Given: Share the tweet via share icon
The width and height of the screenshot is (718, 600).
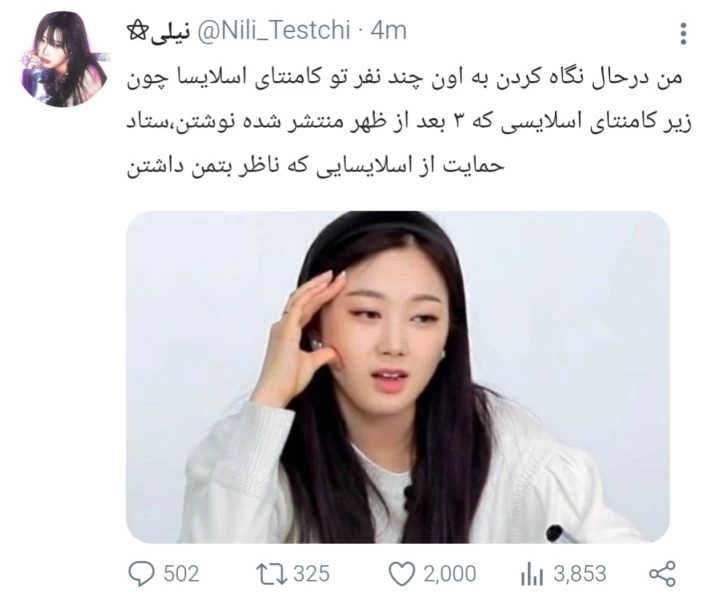Looking at the screenshot, I should pyautogui.click(x=662, y=574).
